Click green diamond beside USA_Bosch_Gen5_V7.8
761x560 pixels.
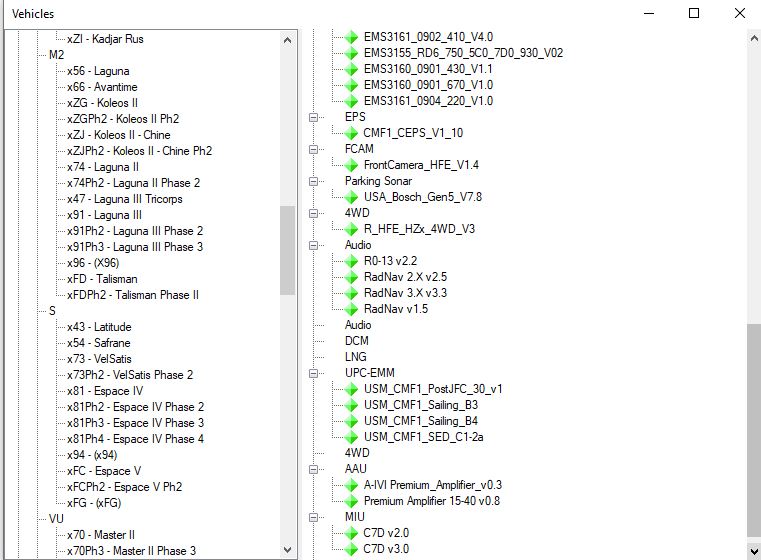pyautogui.click(x=351, y=197)
